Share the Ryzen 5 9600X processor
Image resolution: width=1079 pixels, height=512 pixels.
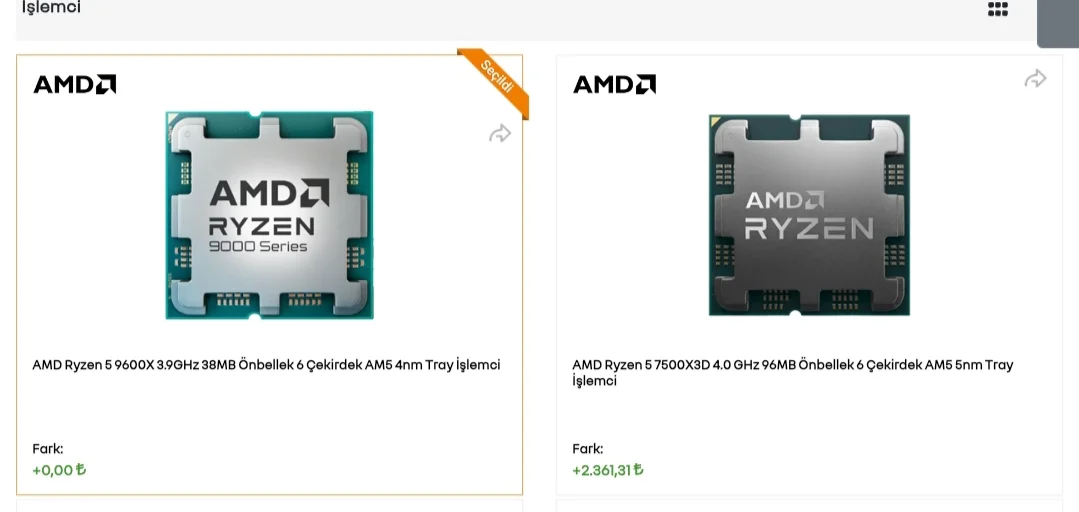(499, 134)
